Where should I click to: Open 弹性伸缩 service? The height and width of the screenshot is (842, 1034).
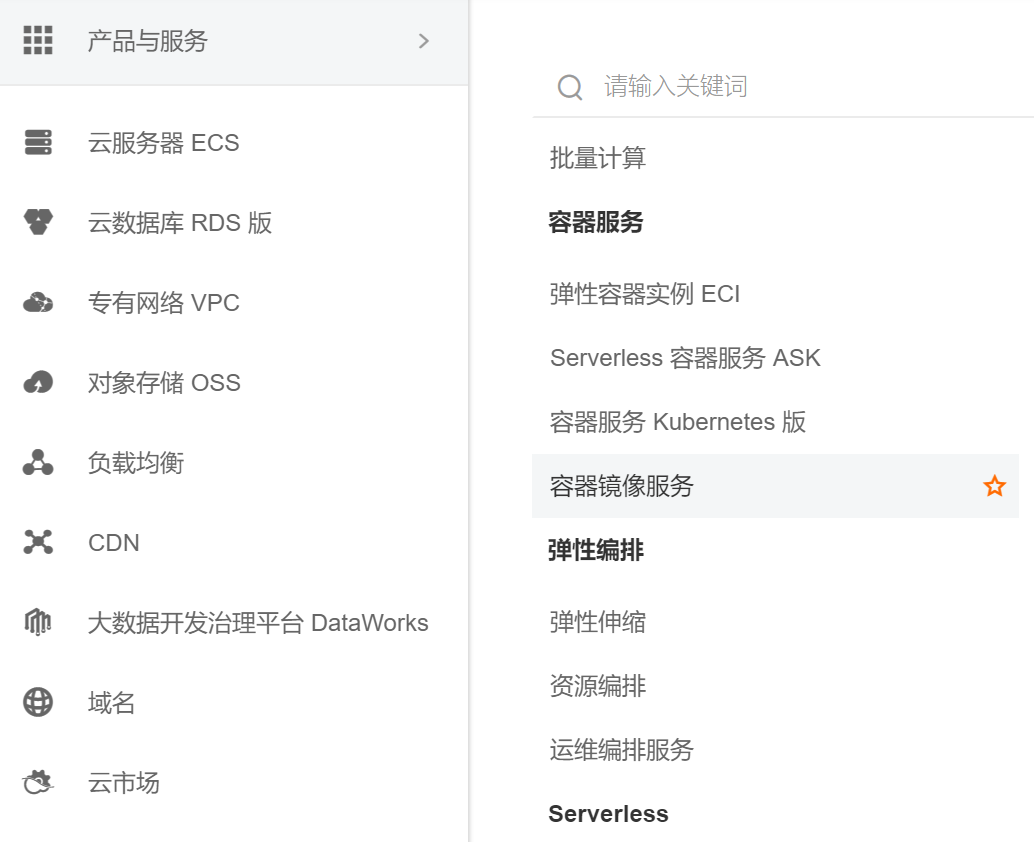pyautogui.click(x=598, y=622)
